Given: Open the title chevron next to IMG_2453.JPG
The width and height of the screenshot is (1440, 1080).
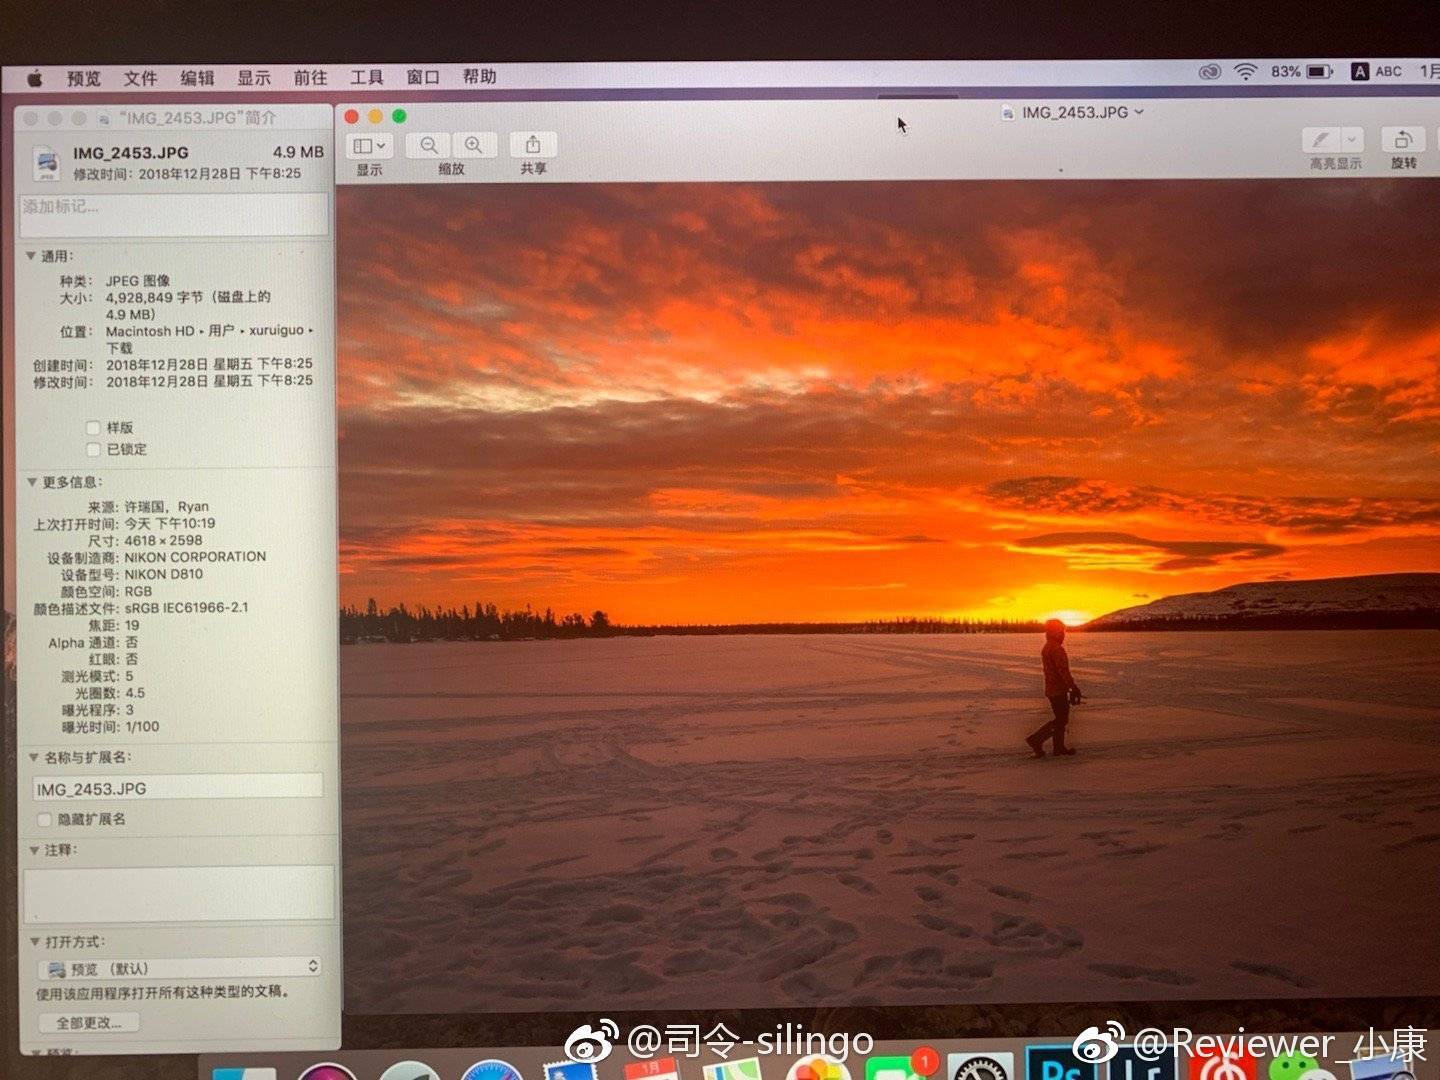Looking at the screenshot, I should pyautogui.click(x=1139, y=113).
